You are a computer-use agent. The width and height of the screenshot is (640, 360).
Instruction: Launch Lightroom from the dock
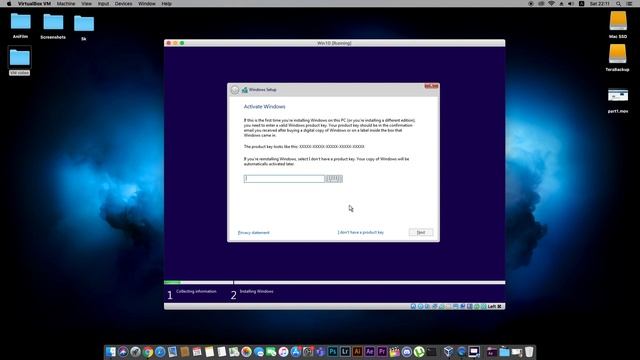345,352
